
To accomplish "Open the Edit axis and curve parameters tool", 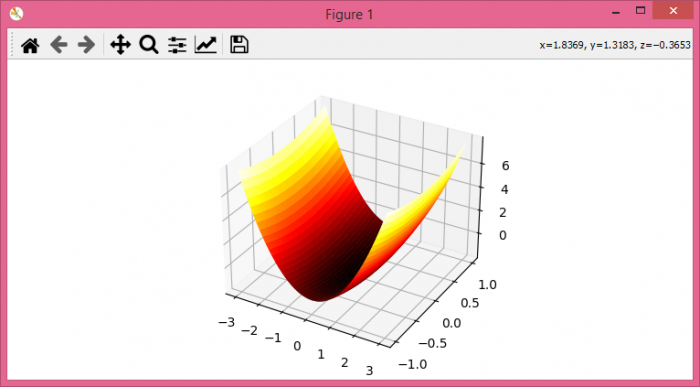I will (206, 45).
